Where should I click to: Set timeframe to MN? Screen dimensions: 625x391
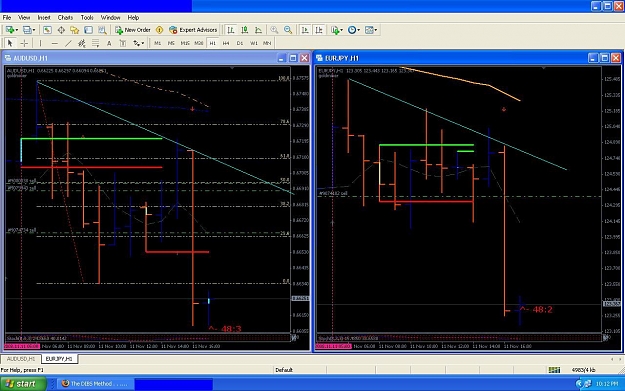(267, 43)
